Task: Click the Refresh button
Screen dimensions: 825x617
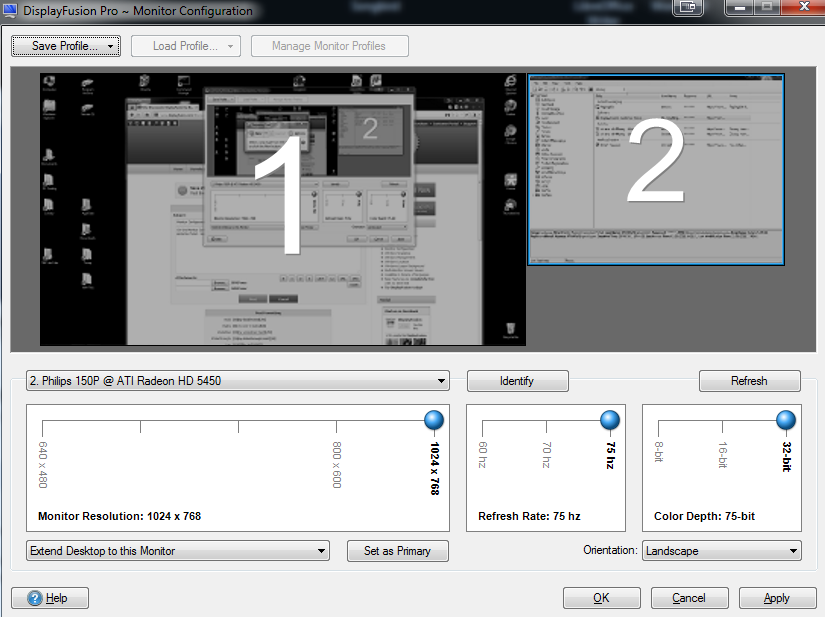Action: click(749, 381)
